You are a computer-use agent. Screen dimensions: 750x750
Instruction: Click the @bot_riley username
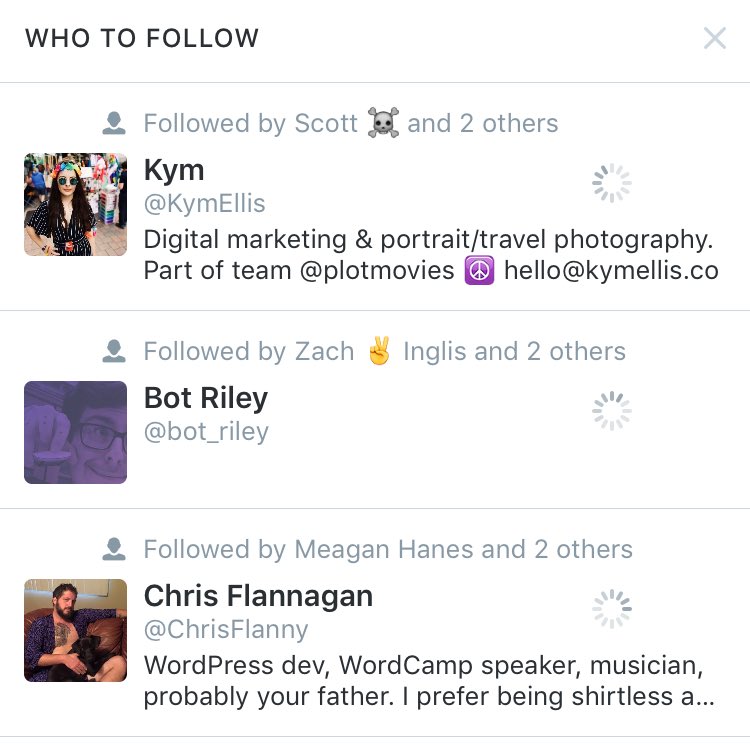206,432
